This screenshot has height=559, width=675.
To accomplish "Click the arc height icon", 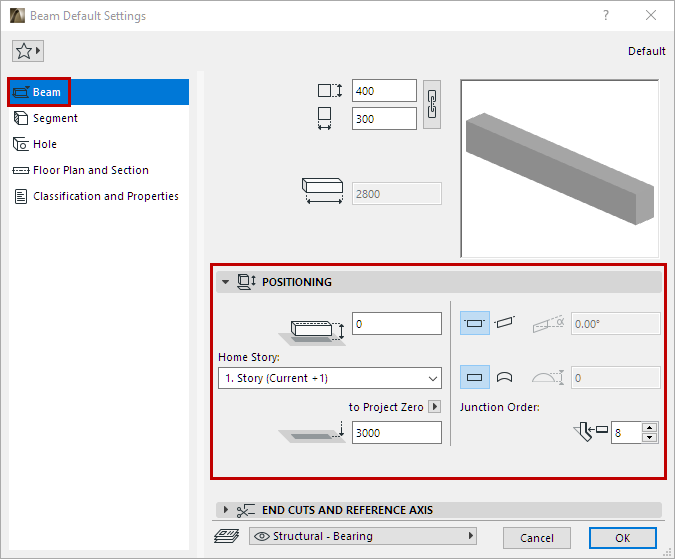I will pyautogui.click(x=548, y=377).
